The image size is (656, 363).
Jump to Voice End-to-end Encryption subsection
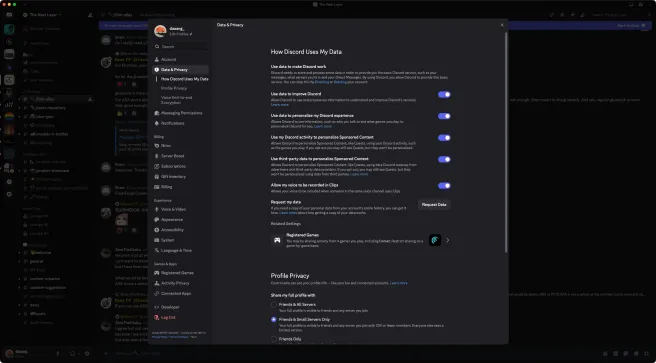point(177,100)
